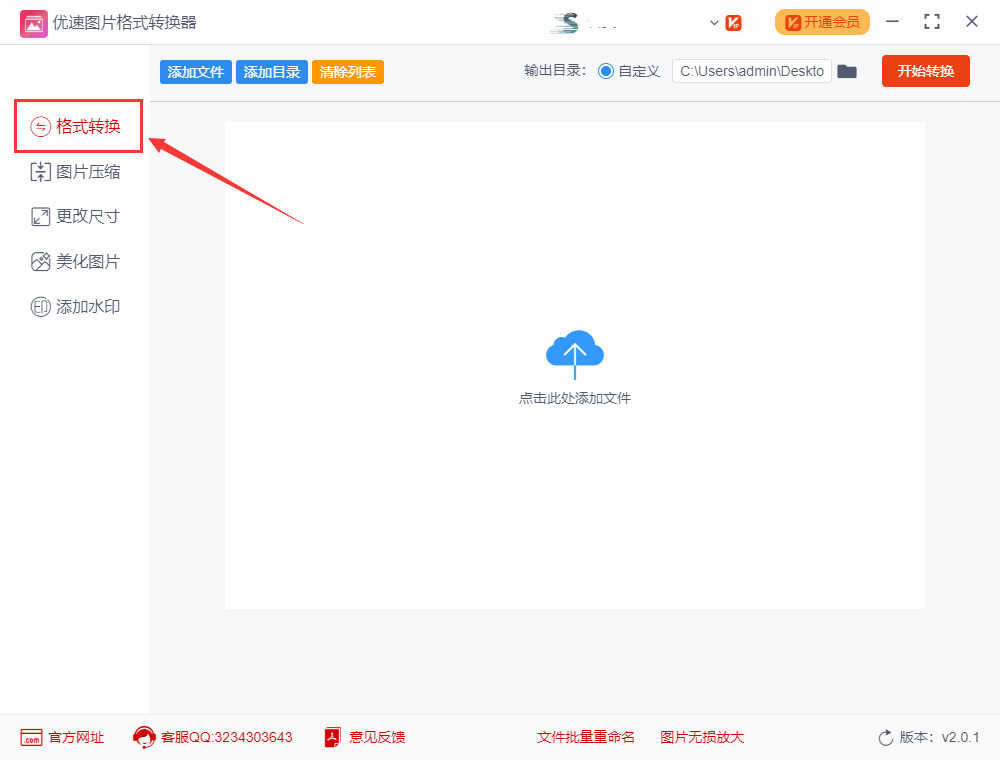The height and width of the screenshot is (760, 1000).
Task: Start conversion with 开始转换 button
Action: point(925,71)
